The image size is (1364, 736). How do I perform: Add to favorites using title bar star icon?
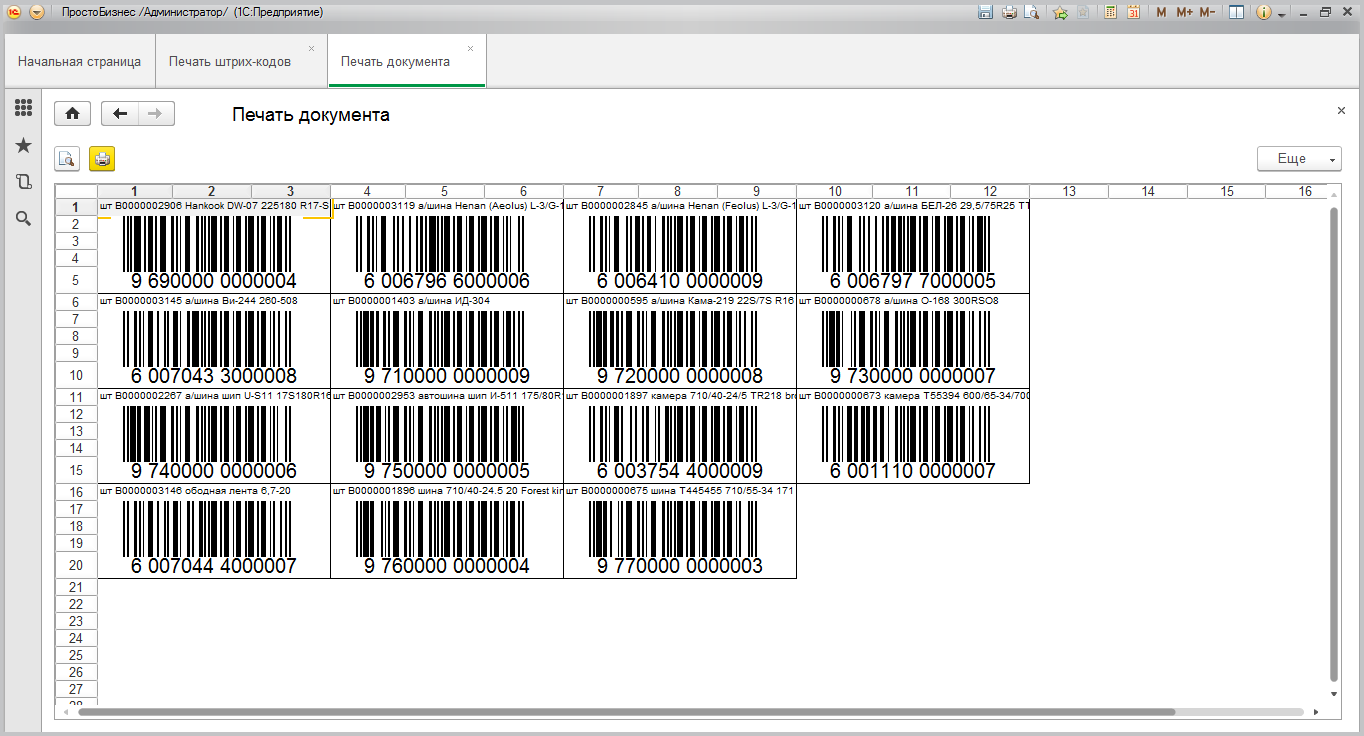coord(1060,13)
